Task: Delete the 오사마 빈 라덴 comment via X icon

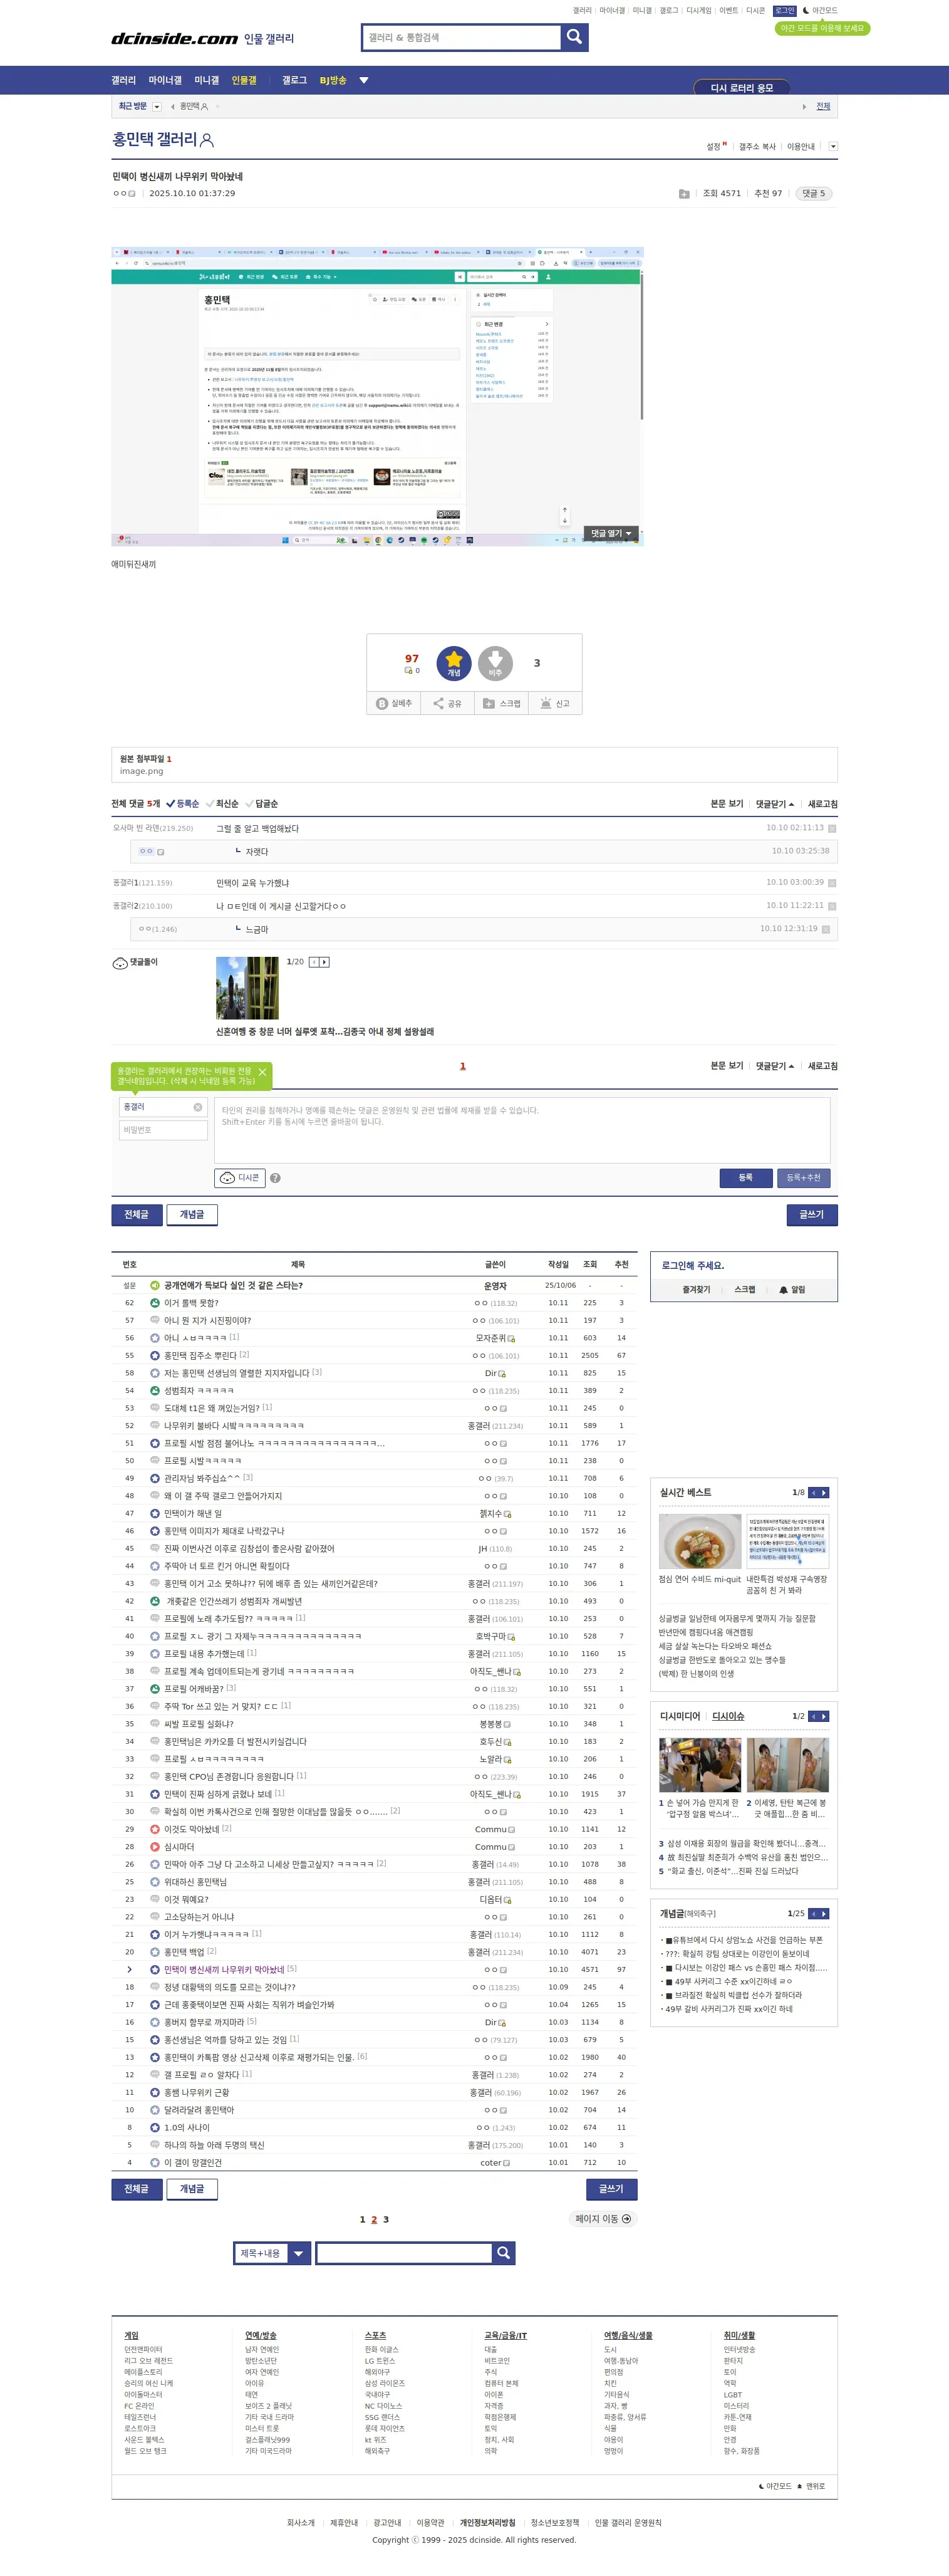Action: 832,828
